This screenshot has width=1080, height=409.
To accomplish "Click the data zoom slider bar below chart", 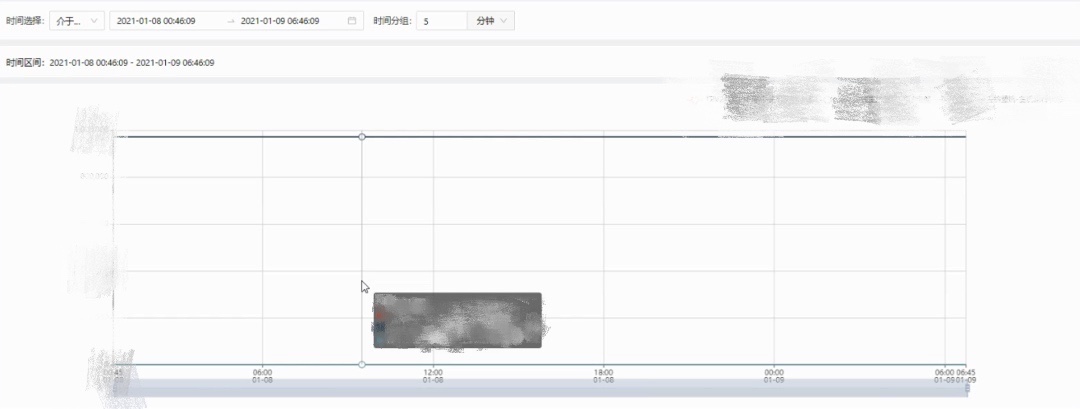I will (540, 389).
